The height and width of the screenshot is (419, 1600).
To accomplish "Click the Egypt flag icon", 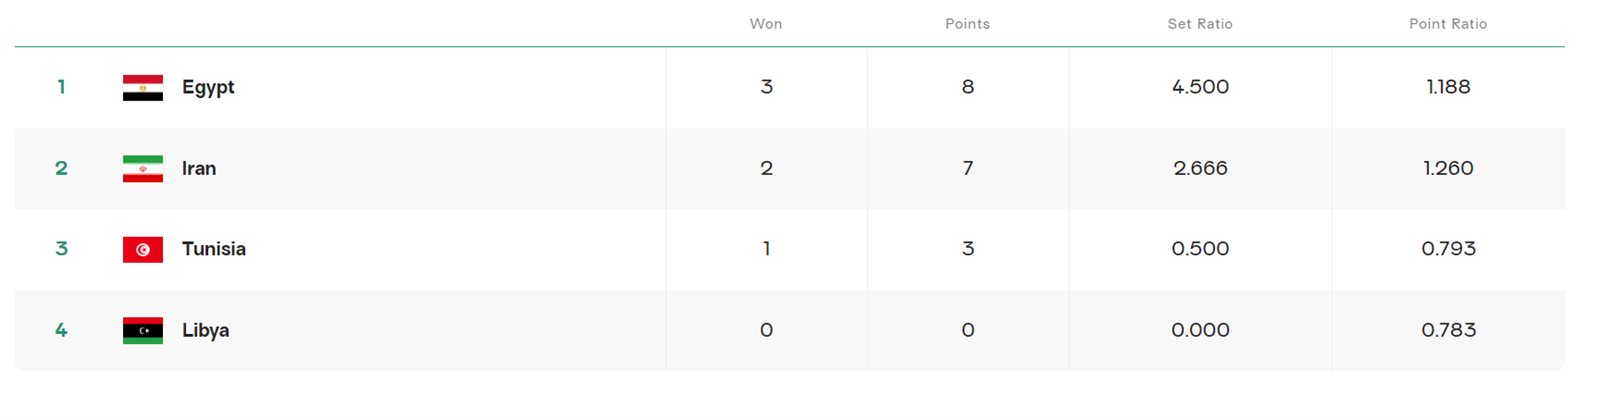I will 142,87.
